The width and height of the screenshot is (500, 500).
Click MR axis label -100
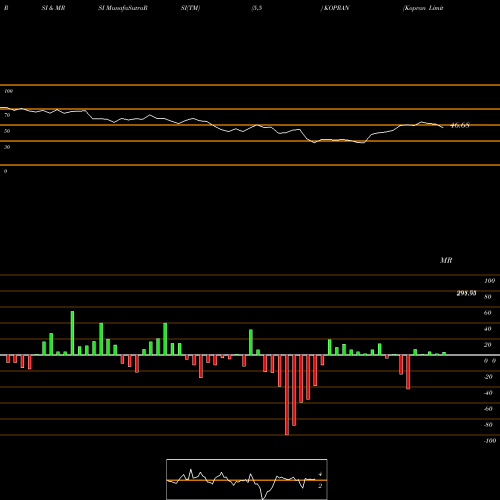pos(490,441)
